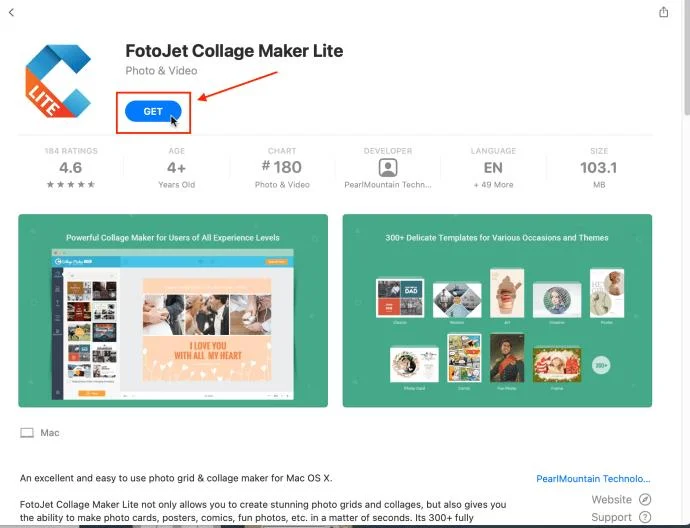Open the PearlMountain Technolo... developer link

(593, 479)
